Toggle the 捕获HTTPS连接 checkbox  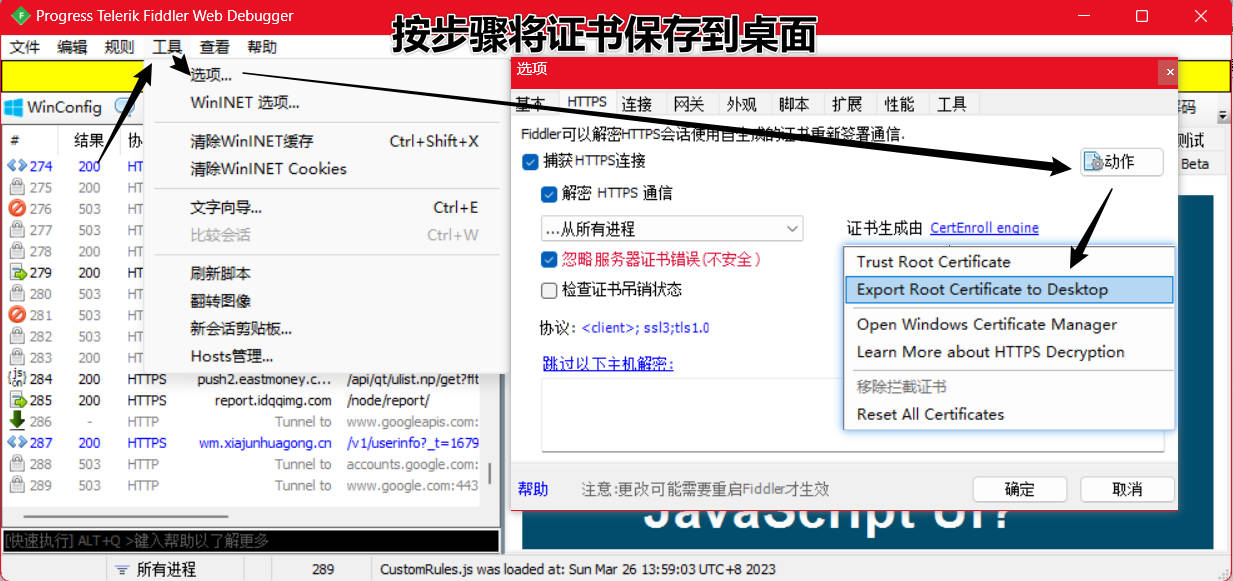pyautogui.click(x=530, y=161)
